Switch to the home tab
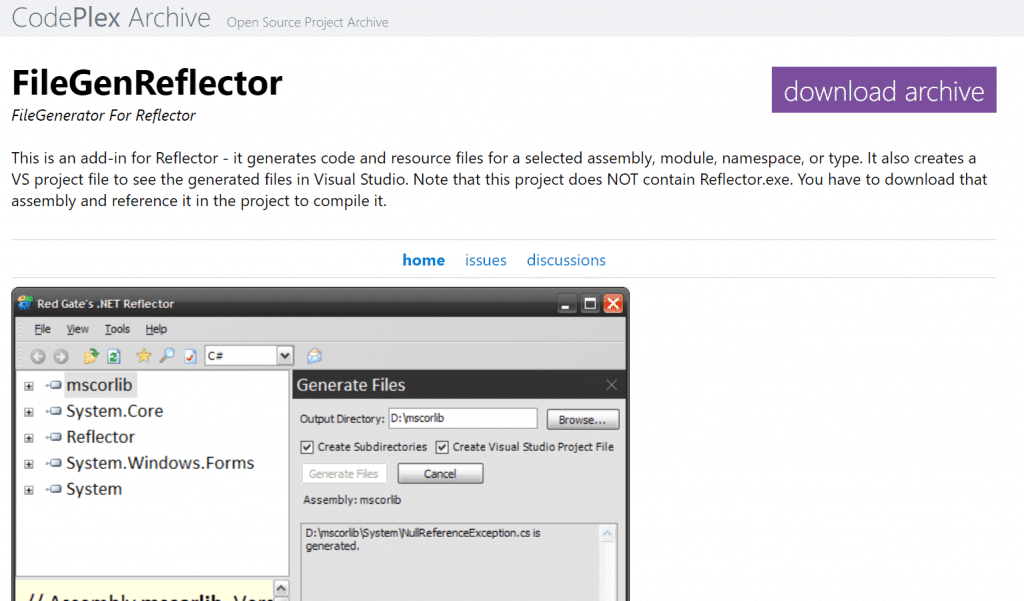Image resolution: width=1024 pixels, height=601 pixels. pos(423,260)
